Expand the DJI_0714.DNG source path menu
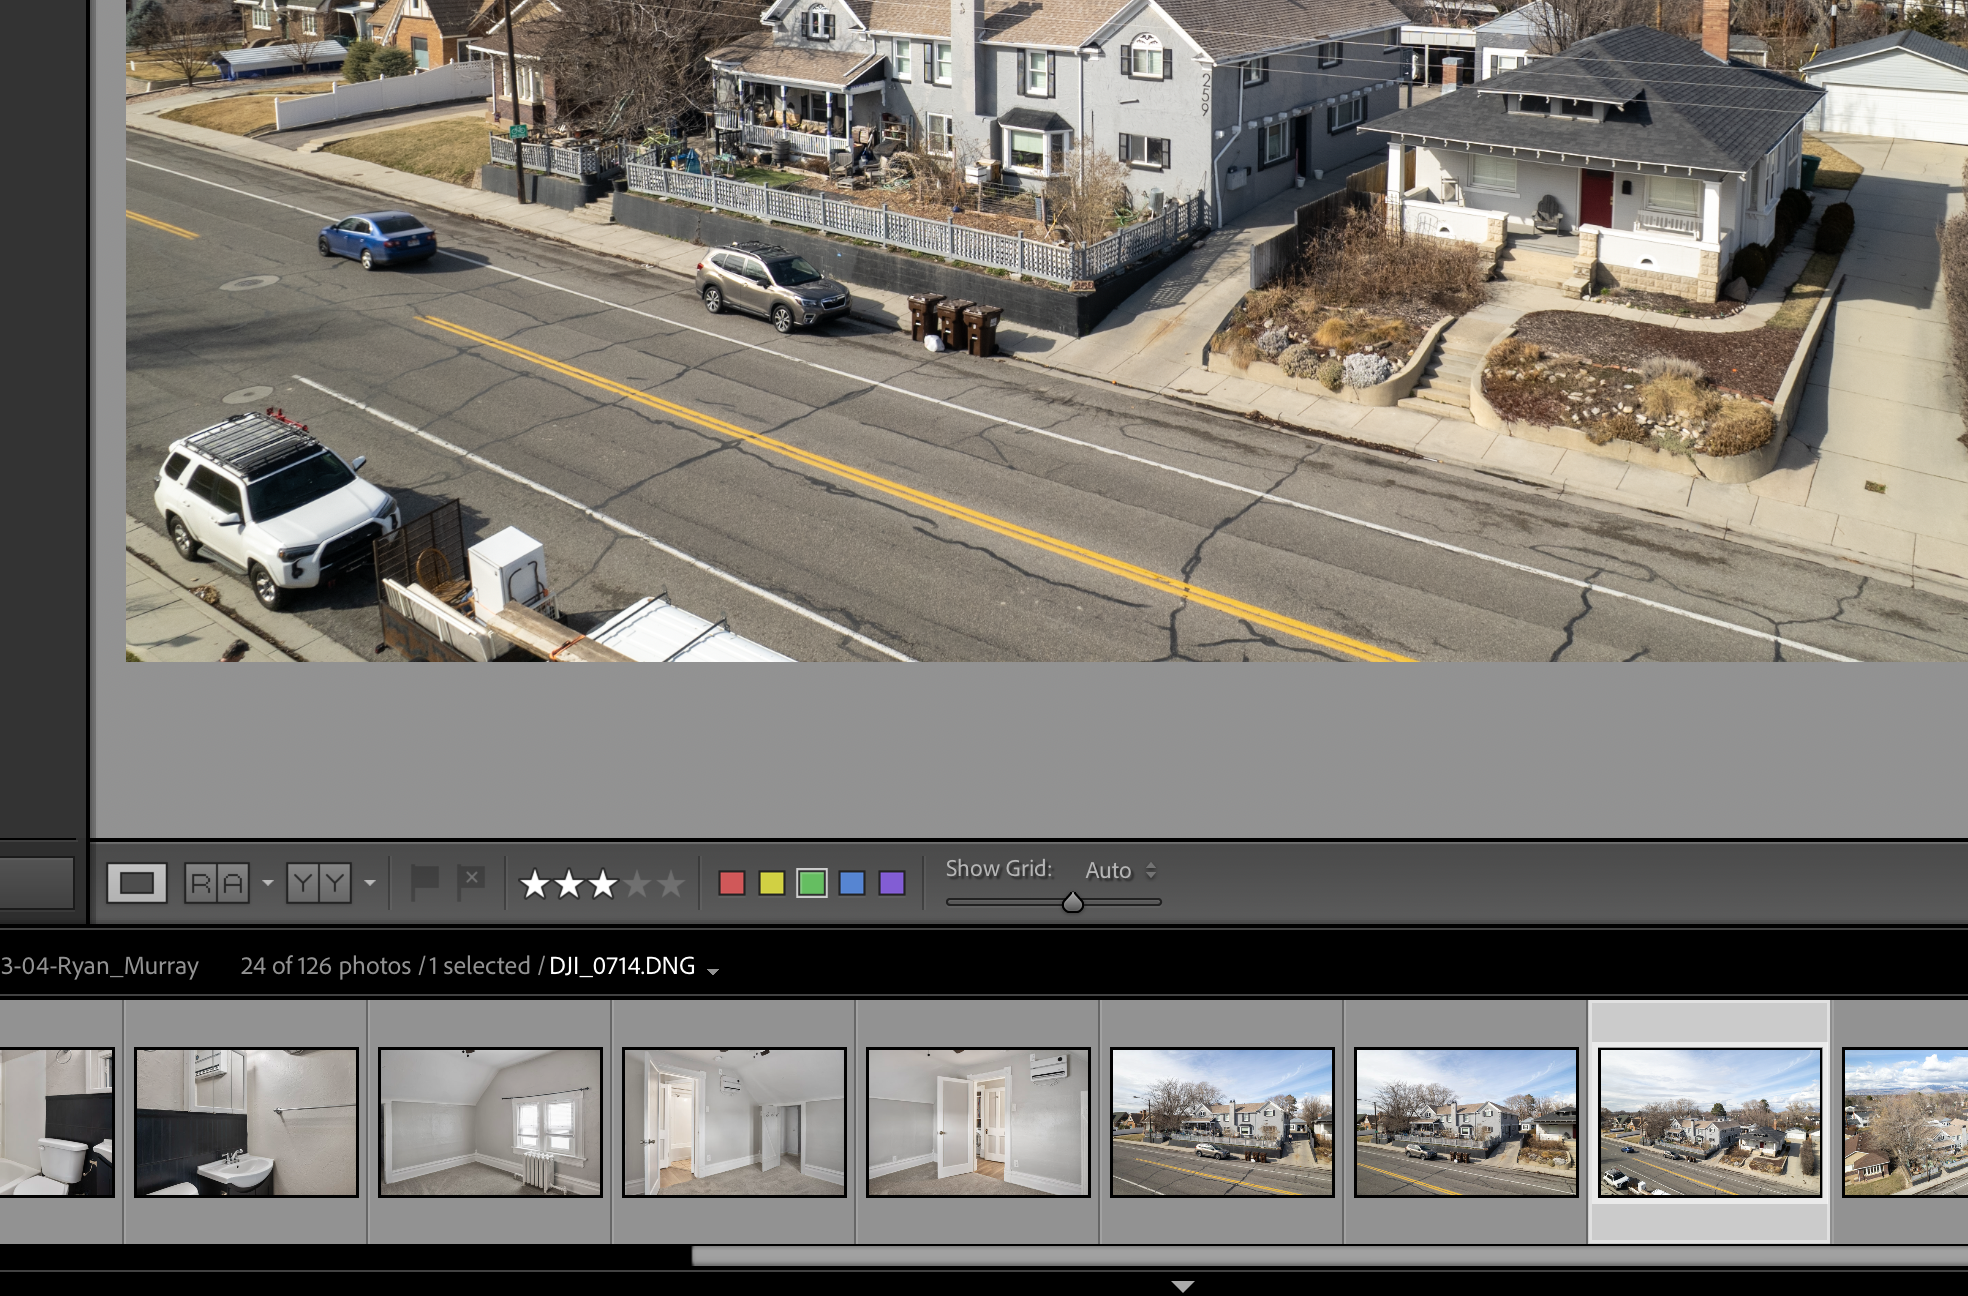The height and width of the screenshot is (1296, 1968). tap(713, 971)
